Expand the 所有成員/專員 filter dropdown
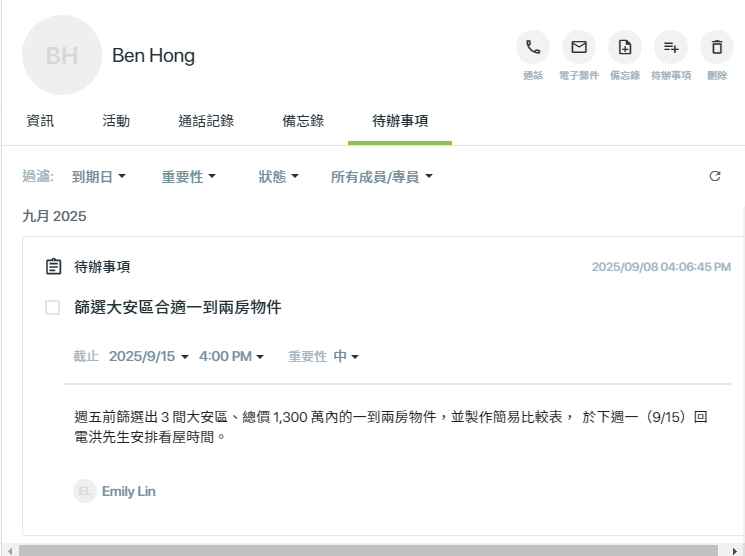745x556 pixels. (x=382, y=177)
